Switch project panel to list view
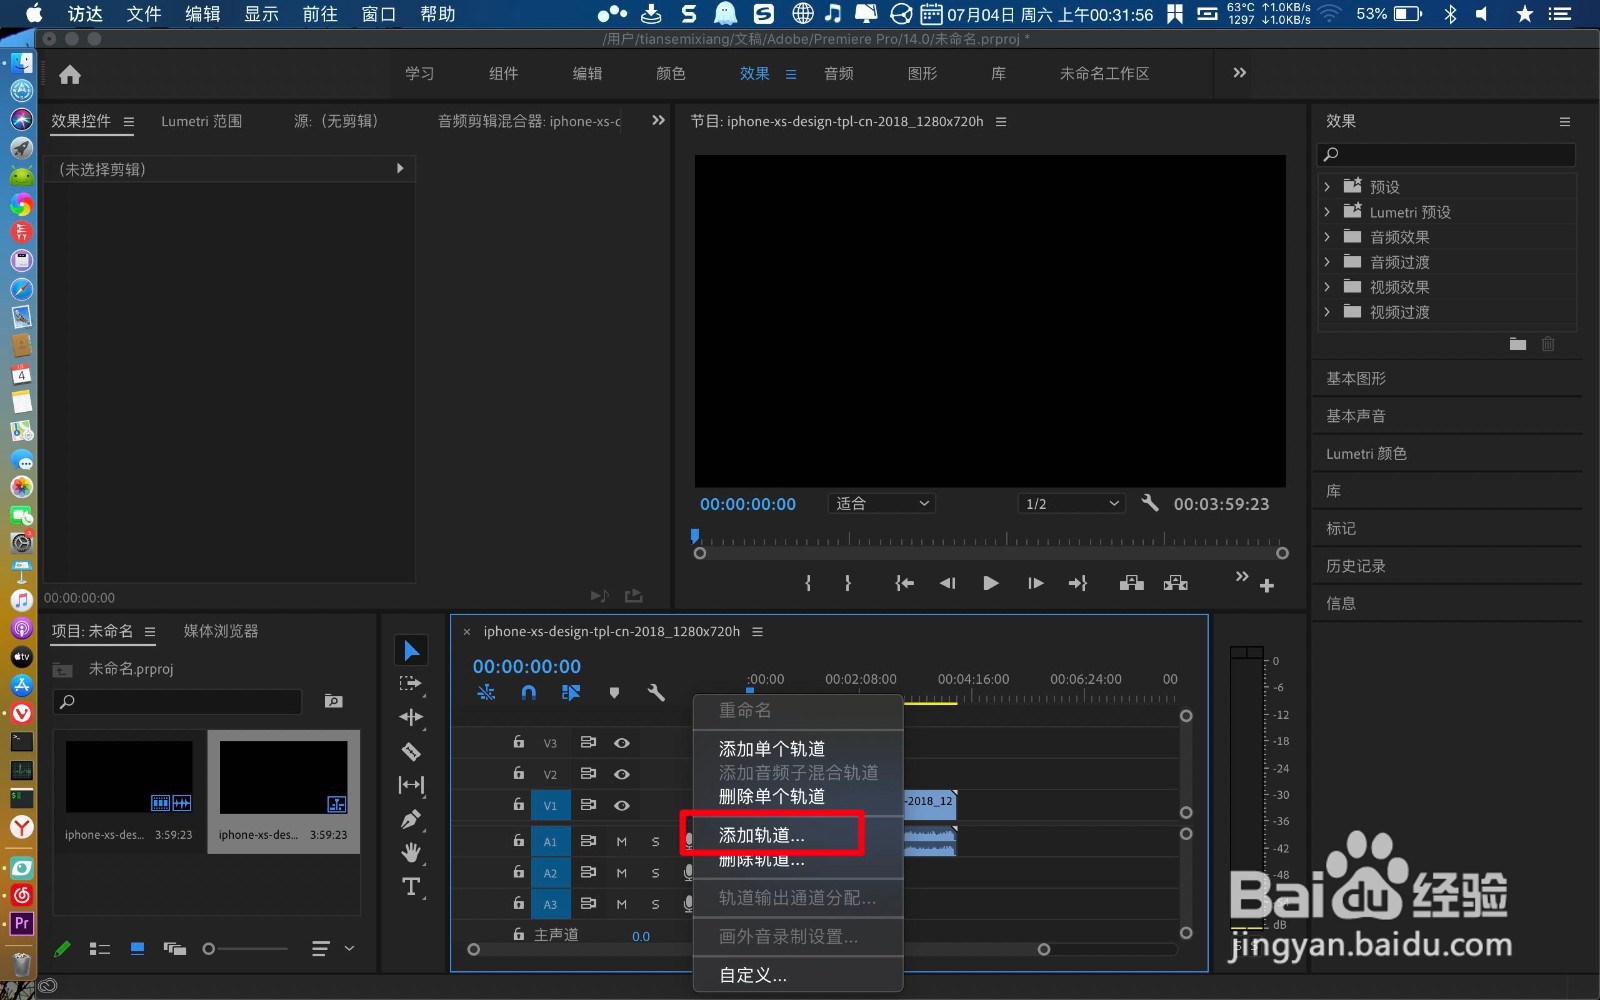1600x1000 pixels. [x=100, y=949]
